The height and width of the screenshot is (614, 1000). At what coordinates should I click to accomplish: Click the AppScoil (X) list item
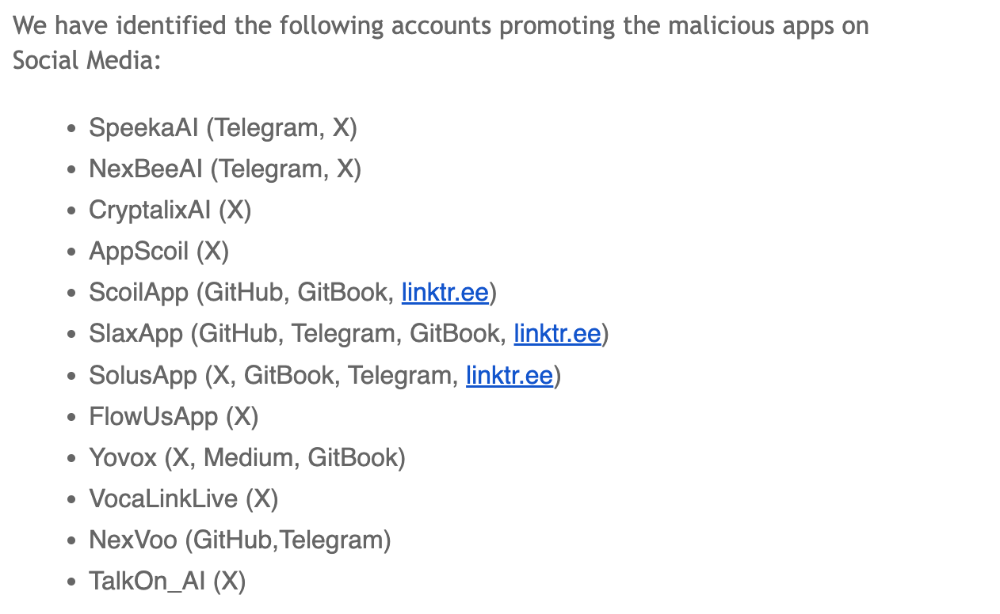(x=159, y=251)
